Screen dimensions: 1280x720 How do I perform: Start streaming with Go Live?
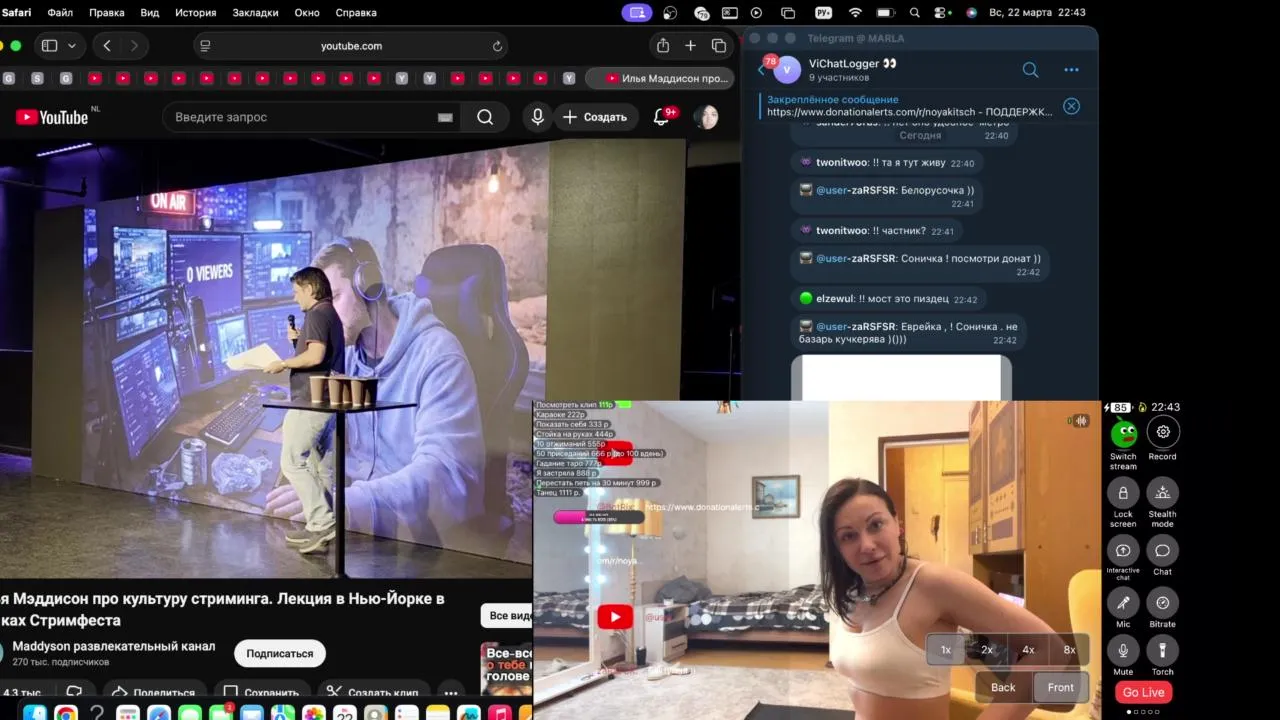point(1143,692)
